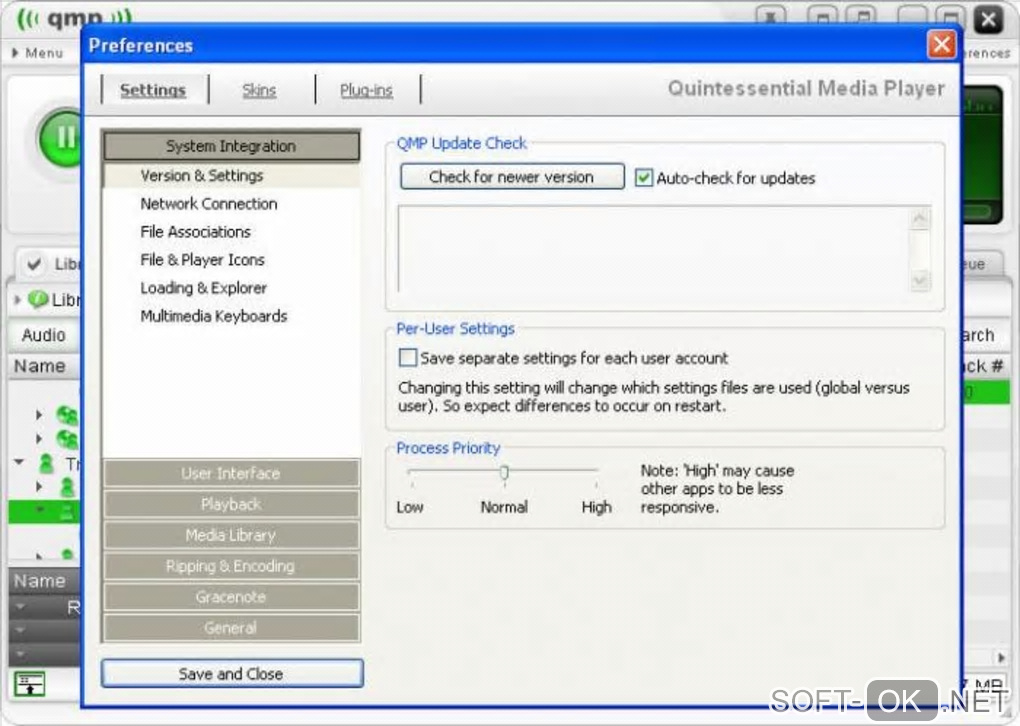Close the Preferences dialog with red X
Screen dimensions: 1020x726
tap(941, 45)
